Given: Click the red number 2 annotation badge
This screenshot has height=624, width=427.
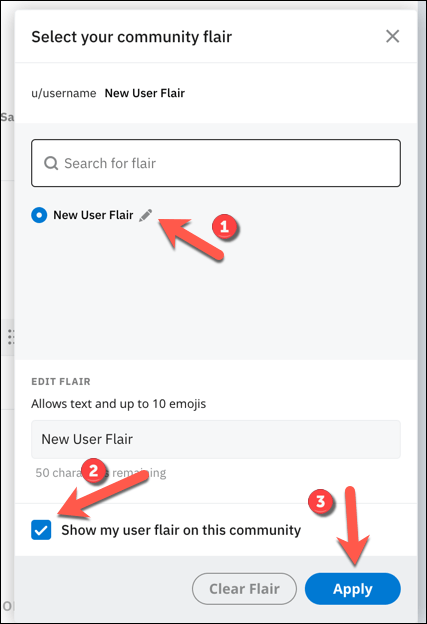Looking at the screenshot, I should pyautogui.click(x=94, y=471).
